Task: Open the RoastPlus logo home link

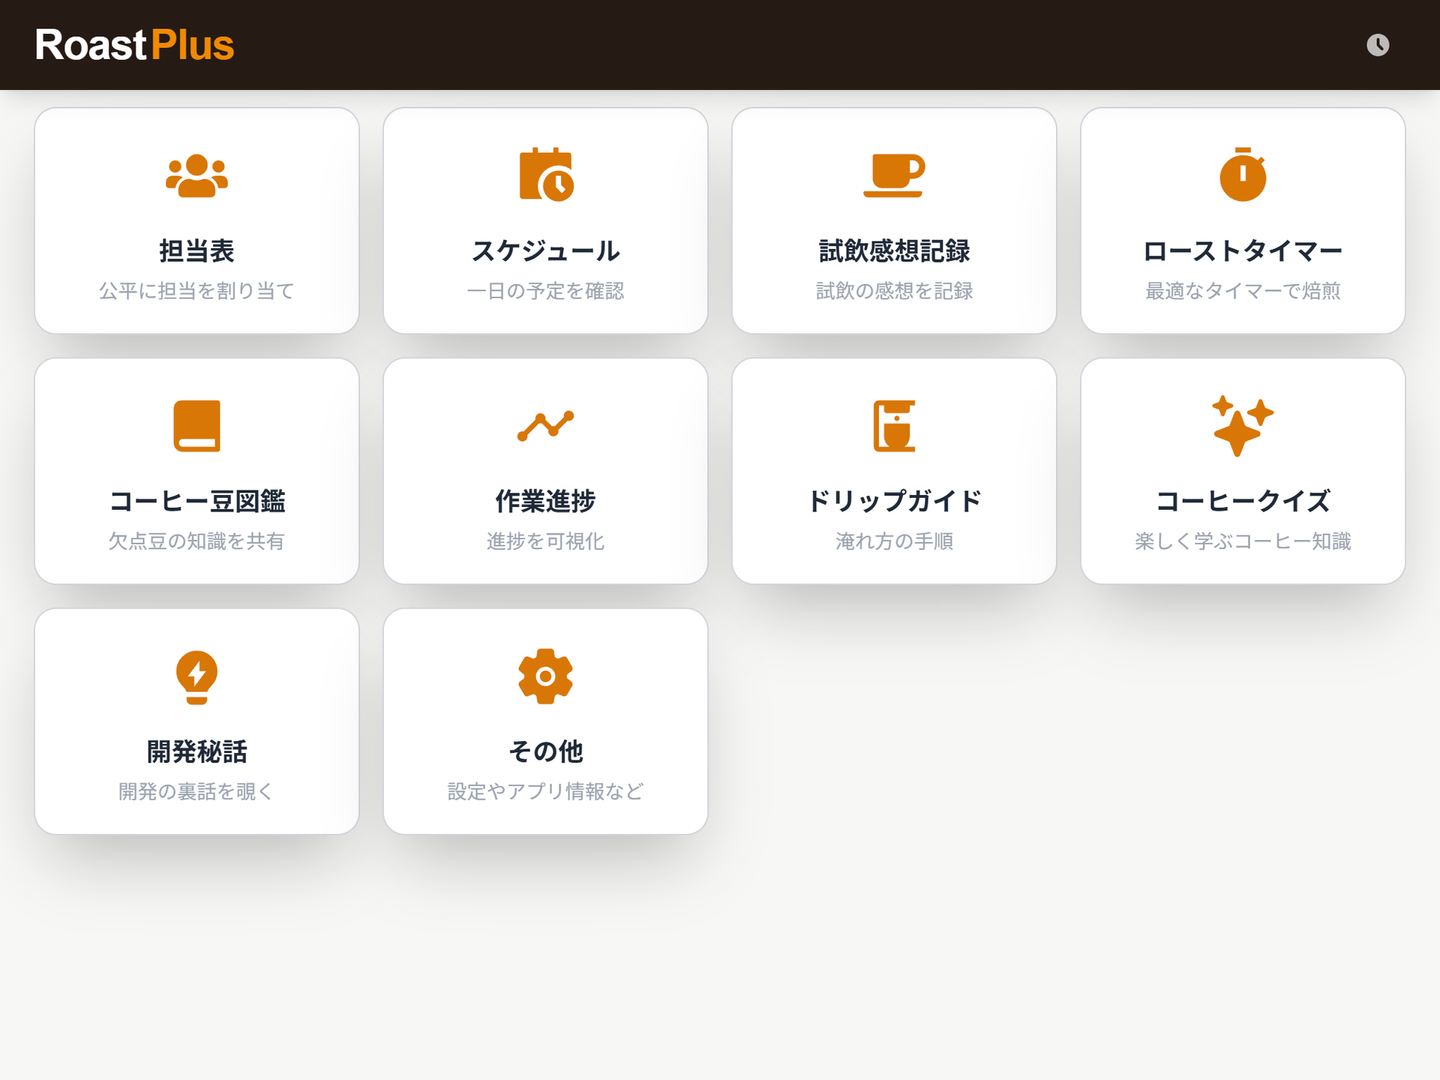Action: 135,45
